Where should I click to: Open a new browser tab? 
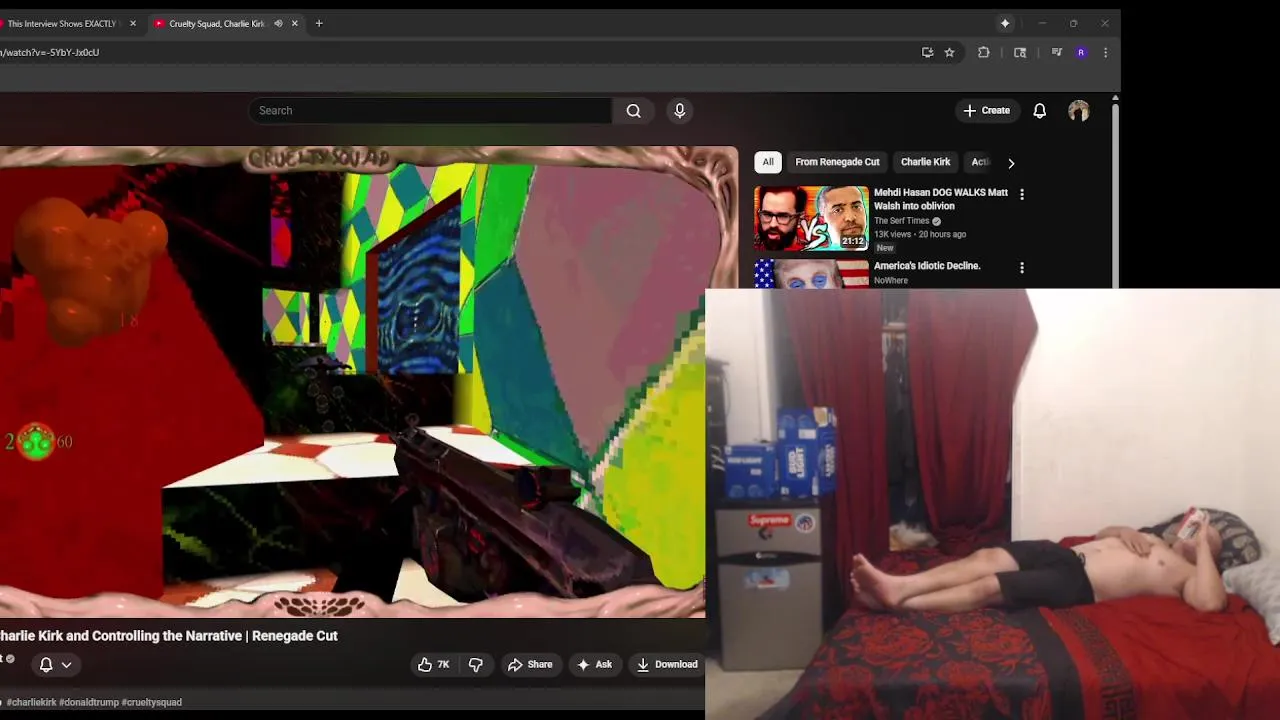click(319, 23)
